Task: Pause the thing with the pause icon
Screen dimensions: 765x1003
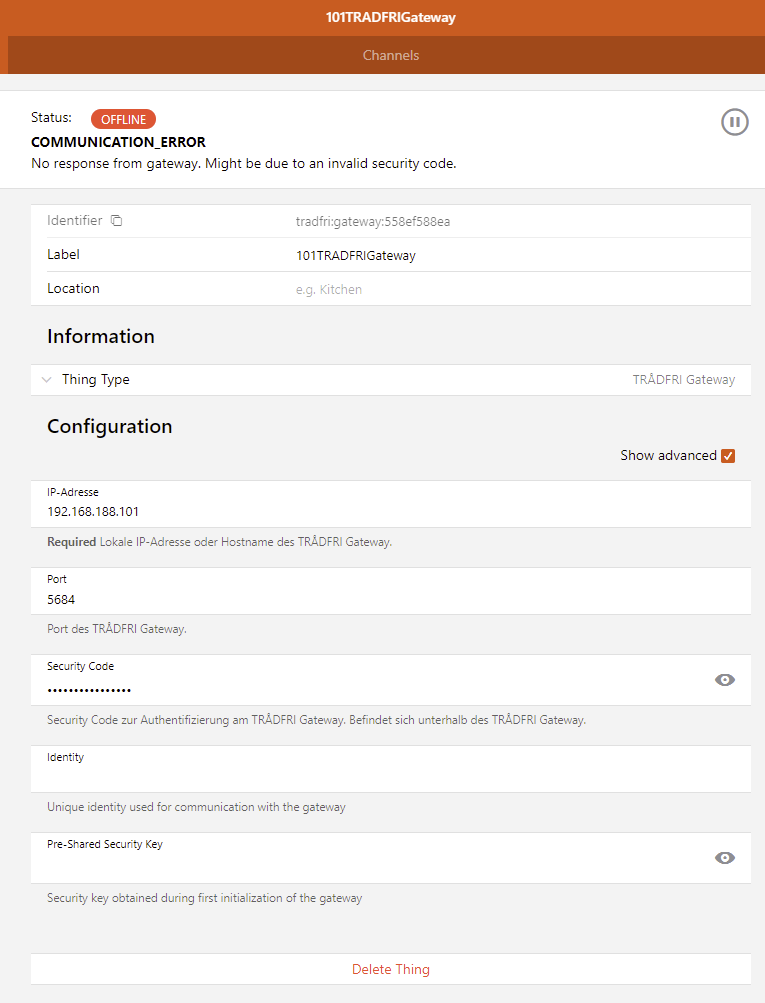Action: (734, 122)
